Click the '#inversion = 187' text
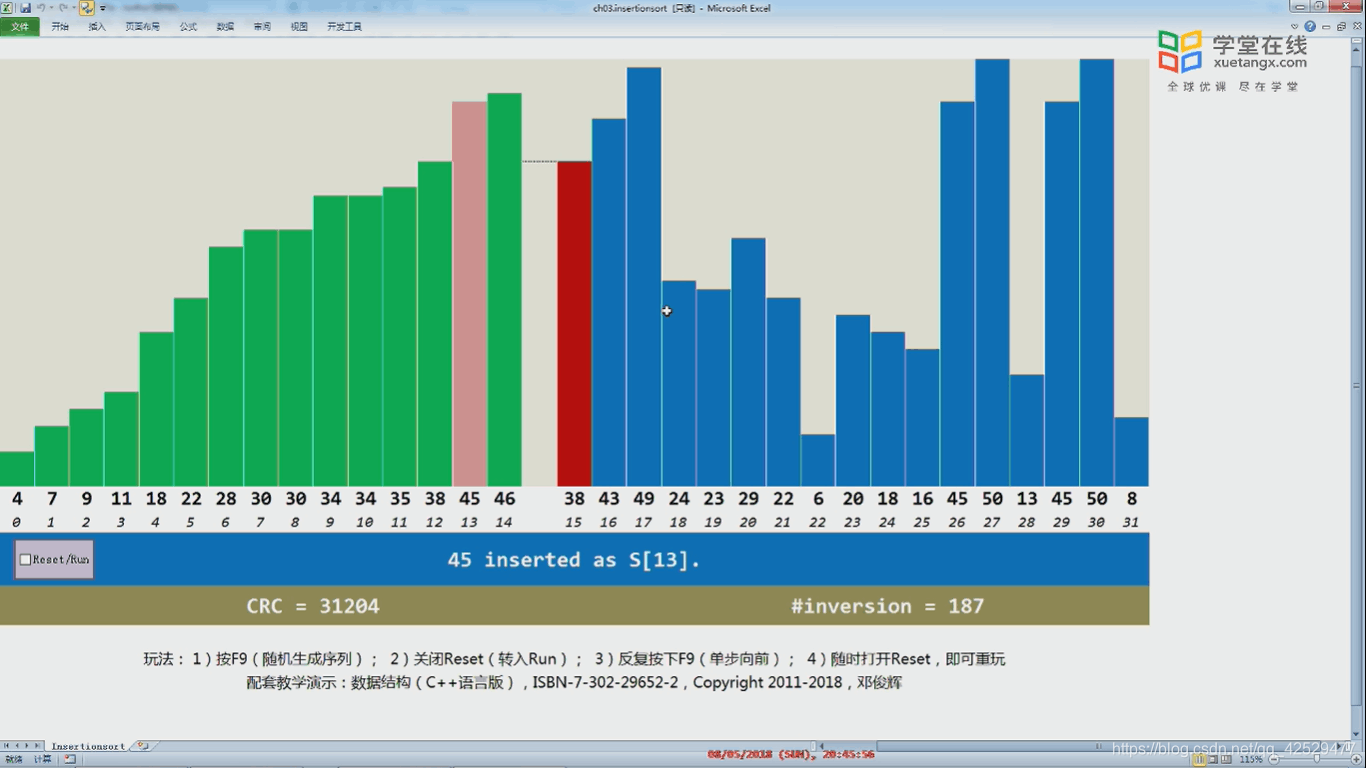 point(887,606)
